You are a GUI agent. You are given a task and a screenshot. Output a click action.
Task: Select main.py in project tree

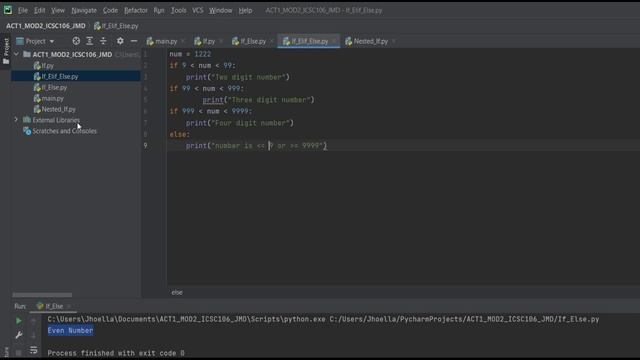click(x=49, y=98)
